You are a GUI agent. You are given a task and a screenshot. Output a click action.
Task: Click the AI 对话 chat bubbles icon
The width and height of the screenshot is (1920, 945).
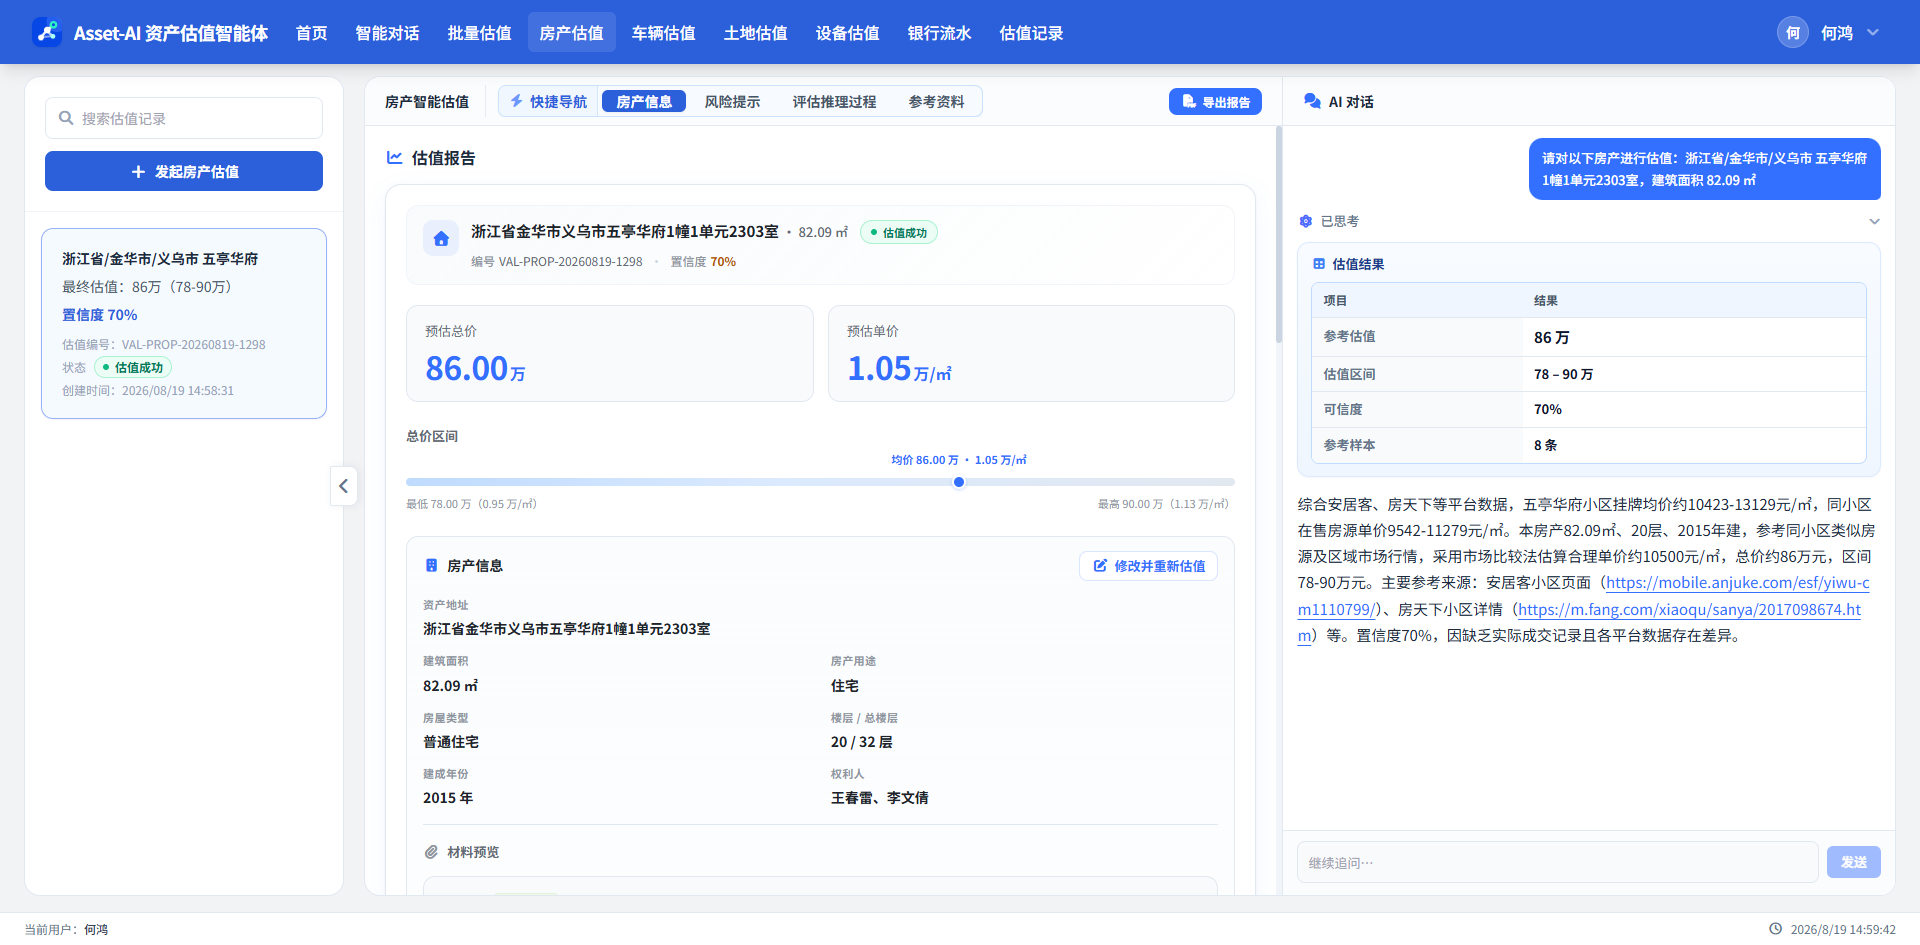click(1312, 101)
